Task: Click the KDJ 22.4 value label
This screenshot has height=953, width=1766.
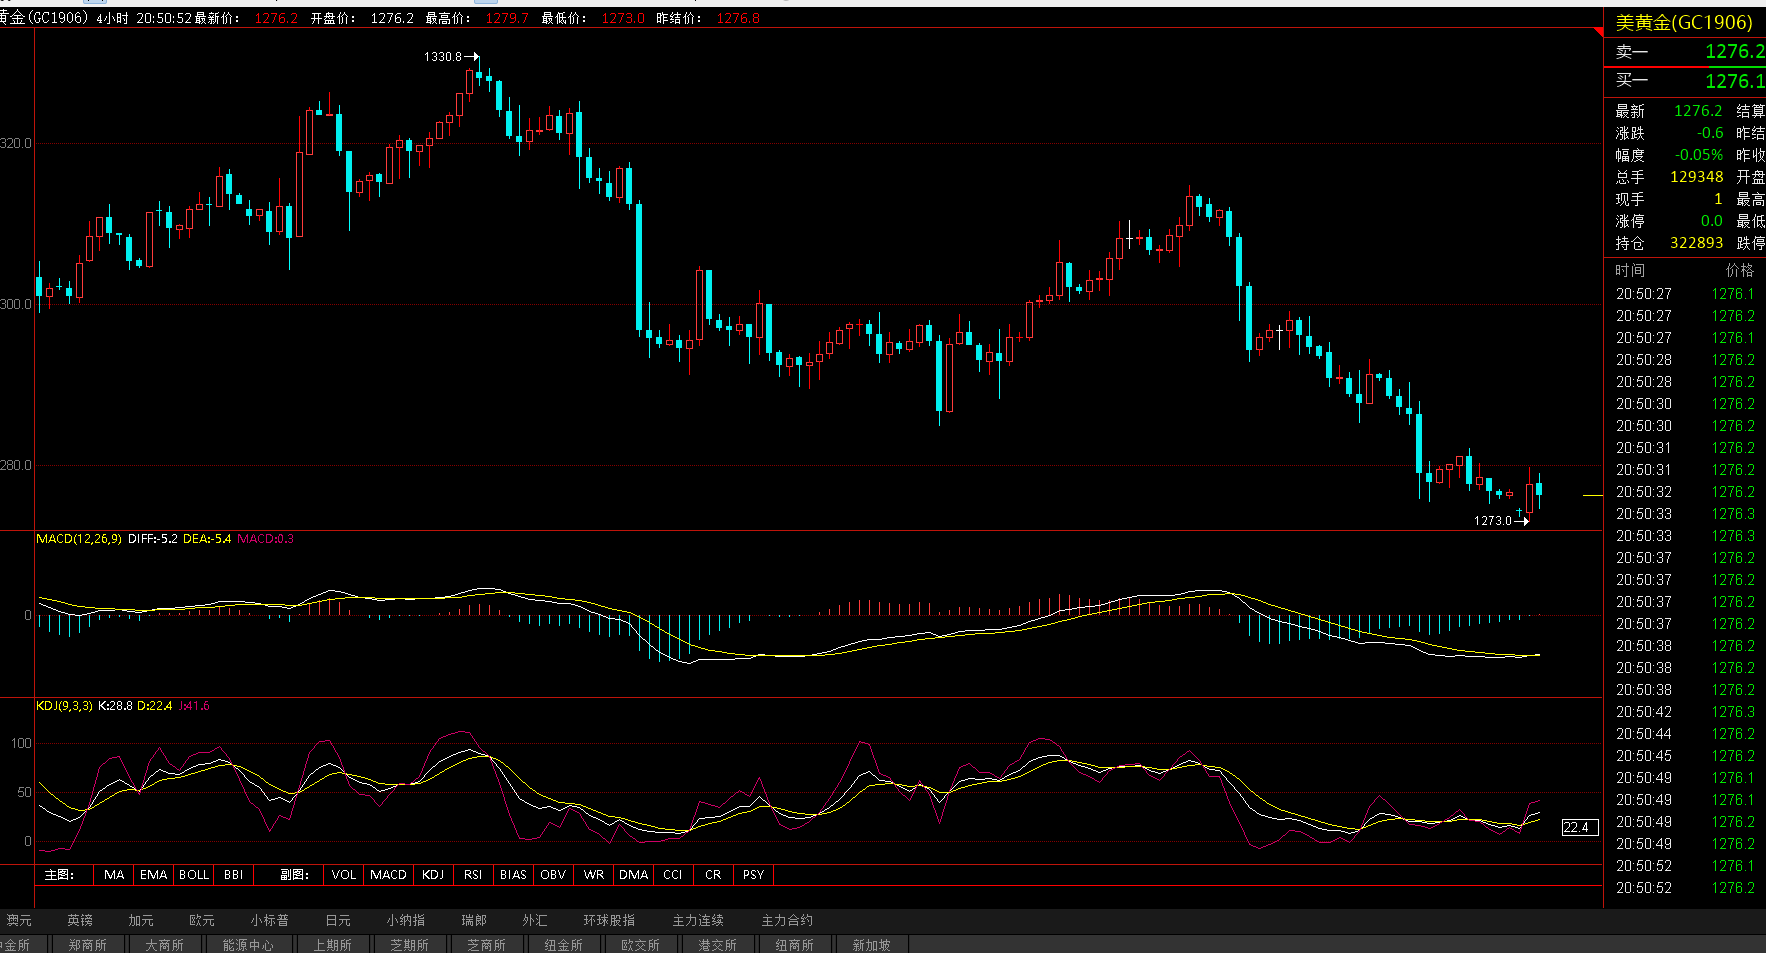Action: tap(1577, 827)
